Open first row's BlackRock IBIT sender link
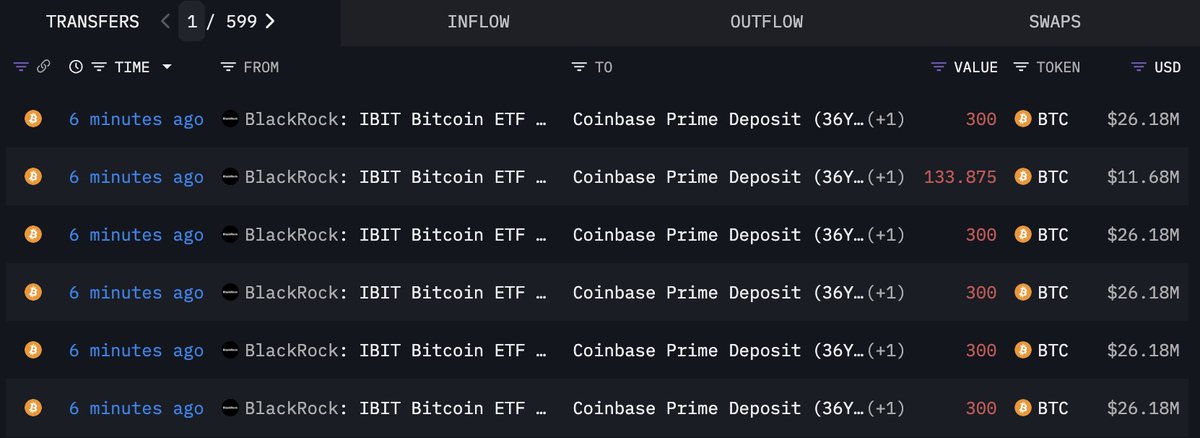Screen dimensions: 1200x438 [x=396, y=120]
